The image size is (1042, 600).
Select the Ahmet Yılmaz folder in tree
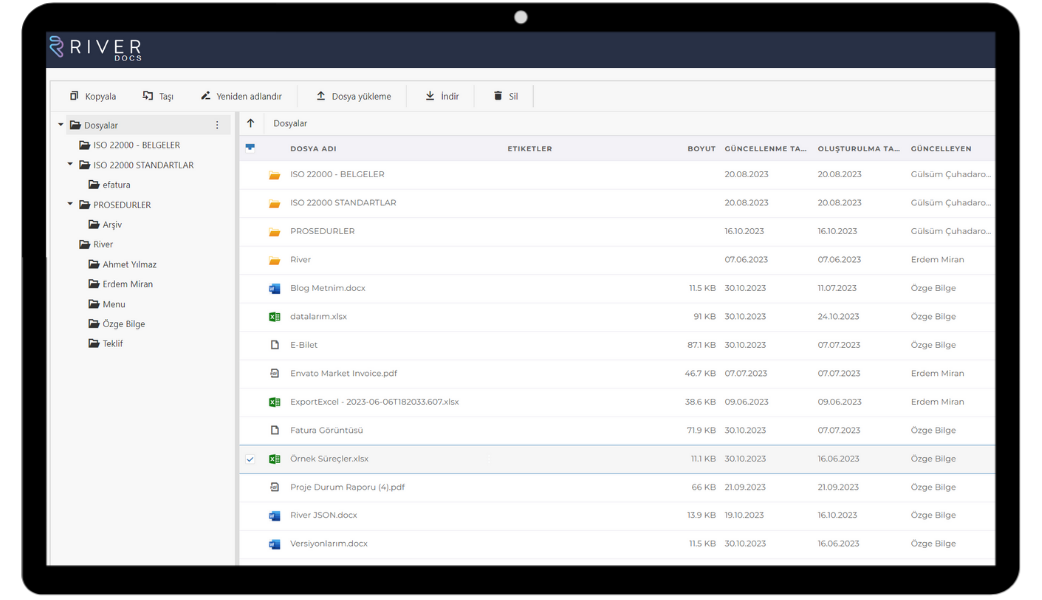(x=129, y=265)
